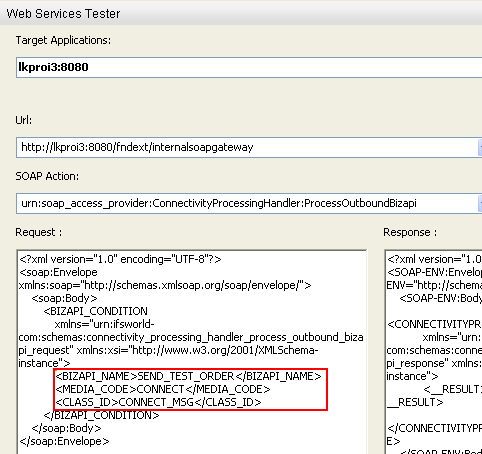This screenshot has height=454, width=482.
Task: Open the SOAP Action dropdown arrow
Action: (480, 203)
